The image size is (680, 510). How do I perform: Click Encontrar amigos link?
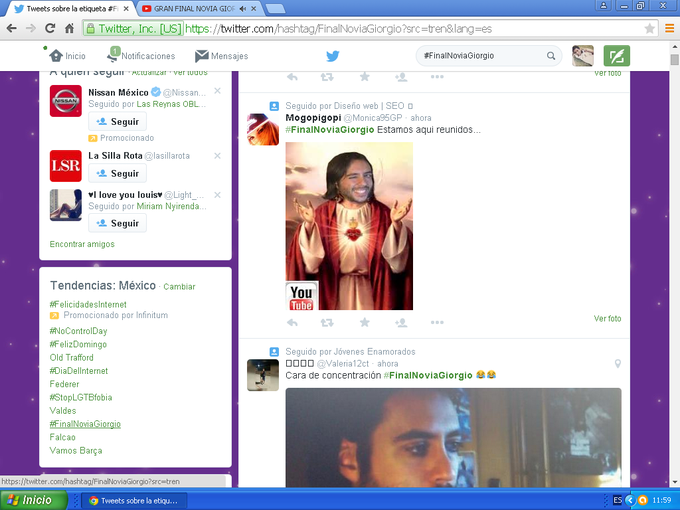coord(82,244)
